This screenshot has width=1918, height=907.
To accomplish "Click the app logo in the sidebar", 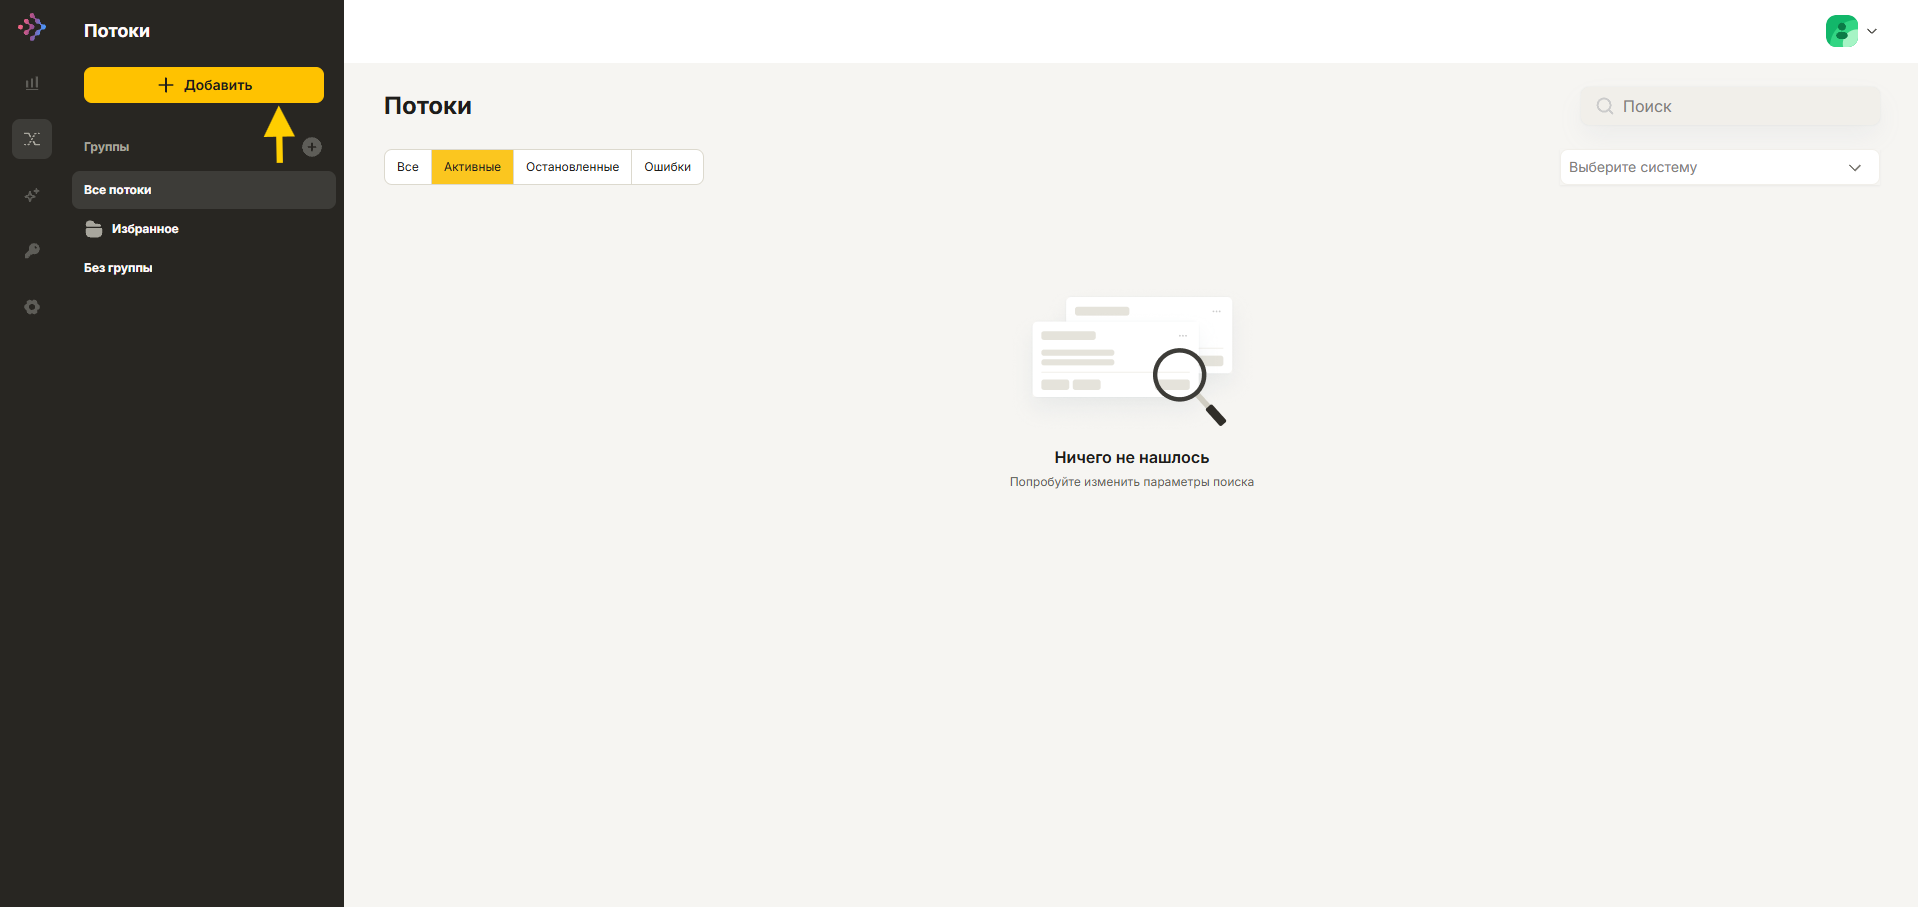I will (x=32, y=28).
